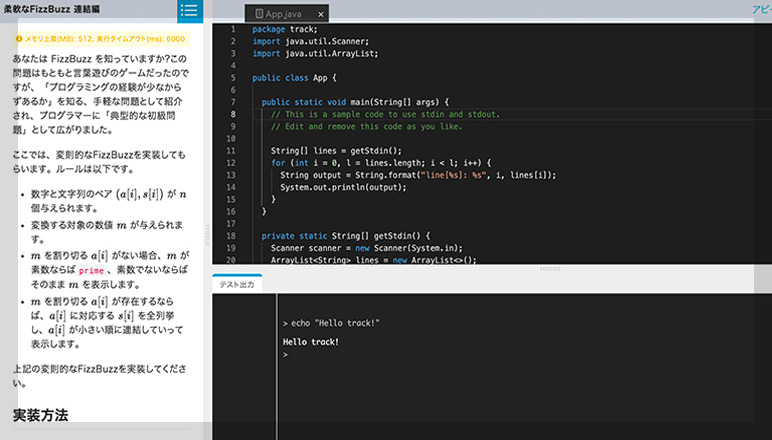Grab the vertical splitter beside problem panel

tap(208, 230)
